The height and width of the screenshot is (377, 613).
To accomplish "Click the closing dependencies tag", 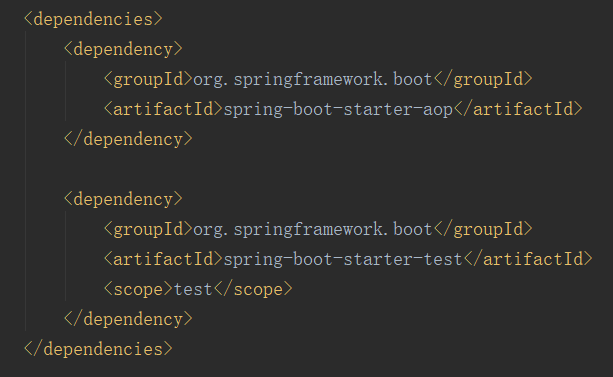I will point(98,349).
